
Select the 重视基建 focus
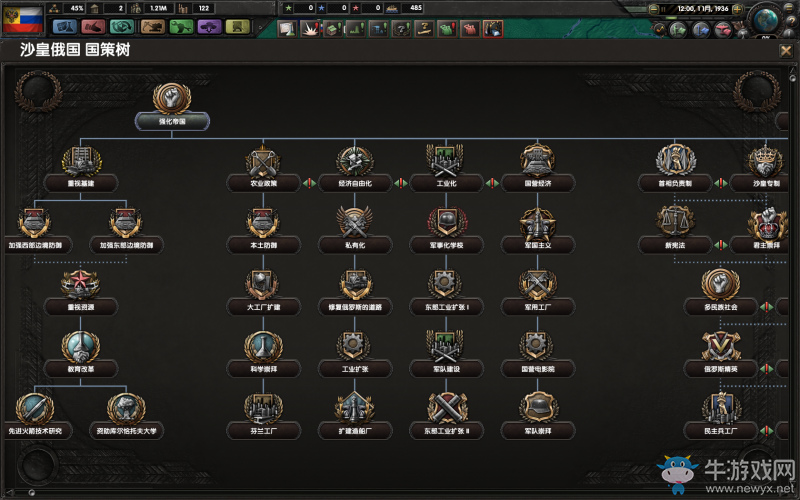pos(81,183)
